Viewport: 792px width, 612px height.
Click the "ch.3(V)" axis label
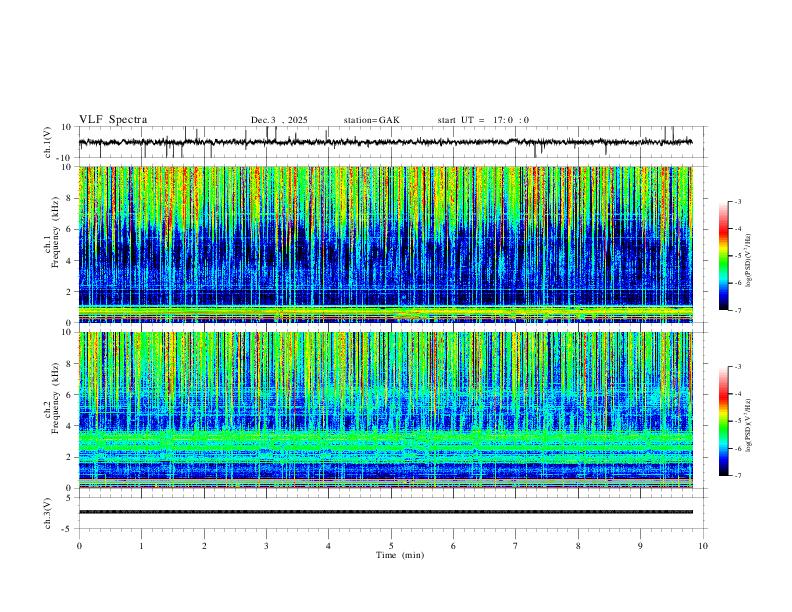coord(48,514)
